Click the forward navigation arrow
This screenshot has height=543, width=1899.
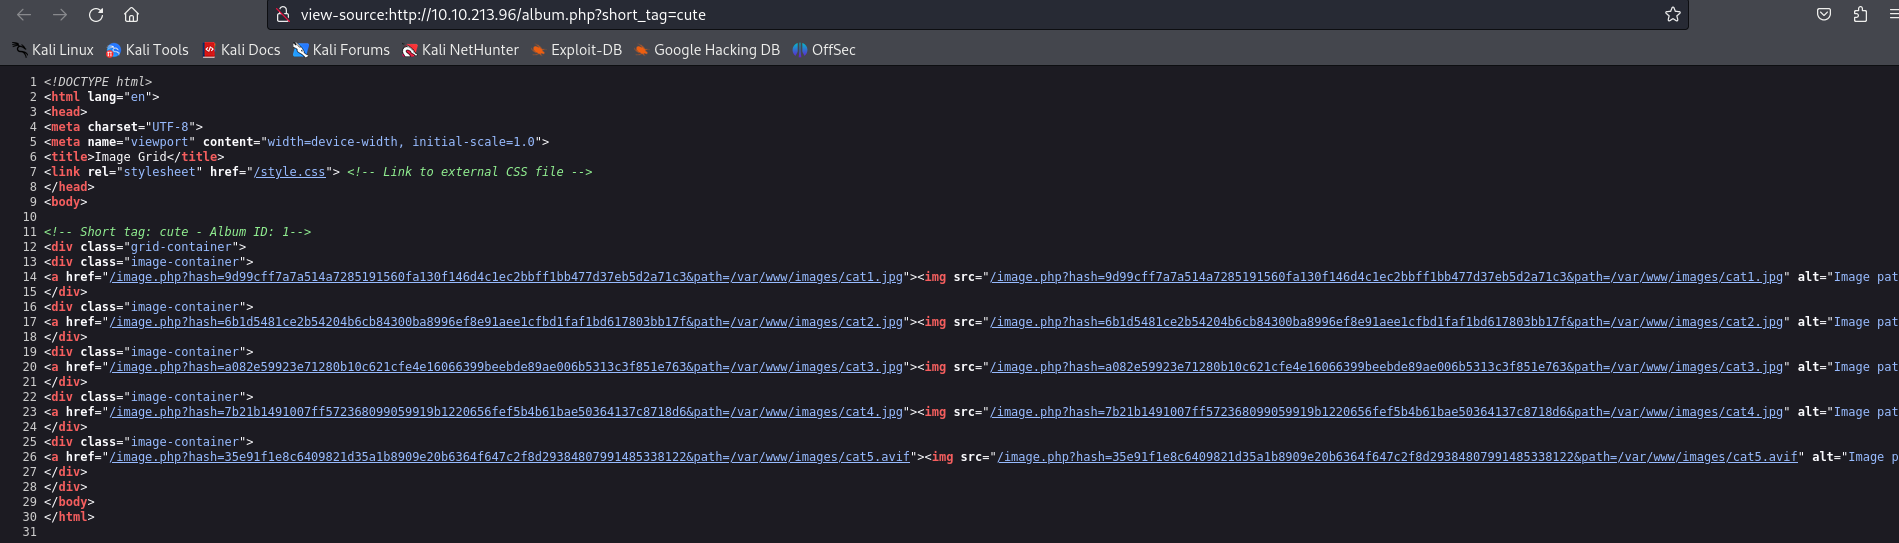click(60, 15)
